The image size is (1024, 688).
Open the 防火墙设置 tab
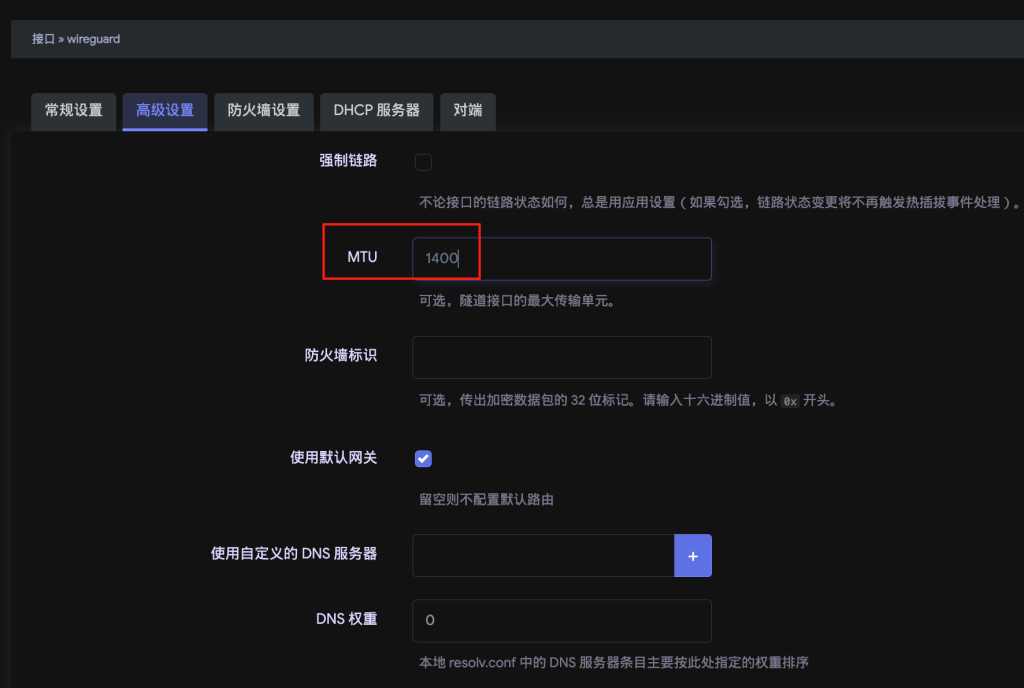(x=264, y=111)
